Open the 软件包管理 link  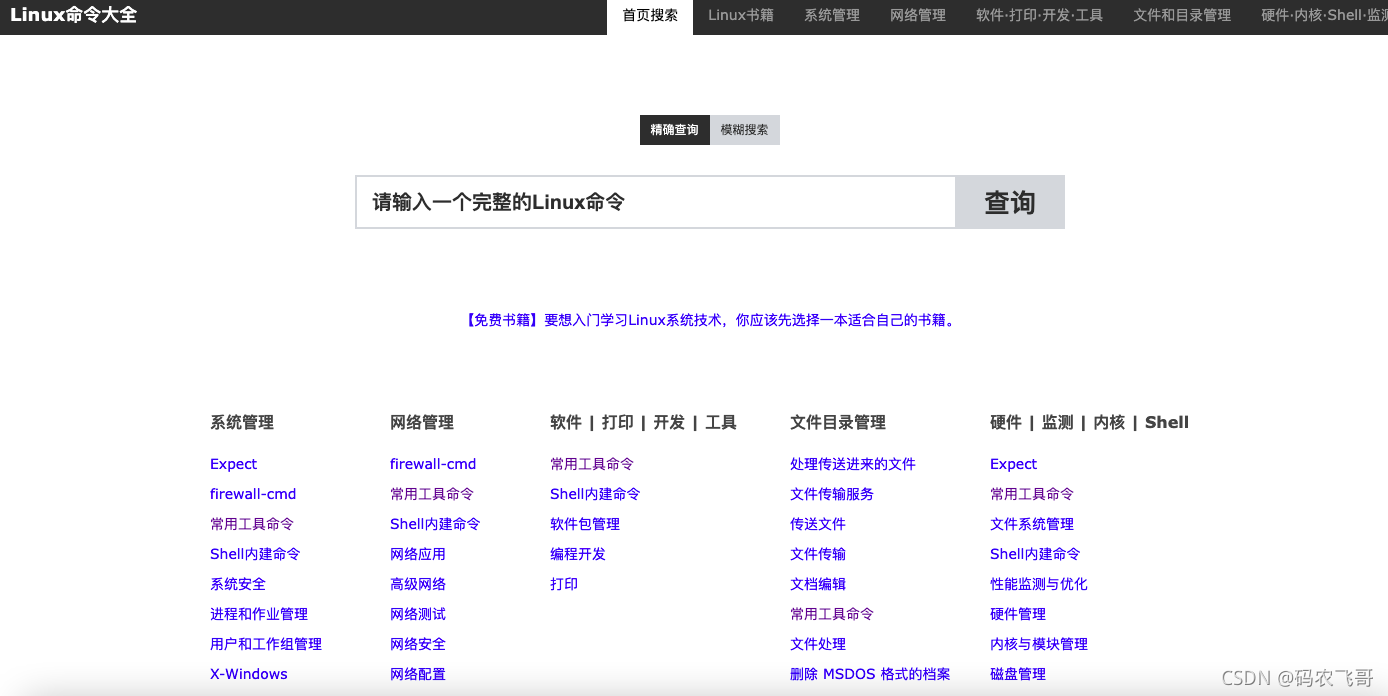click(x=585, y=524)
